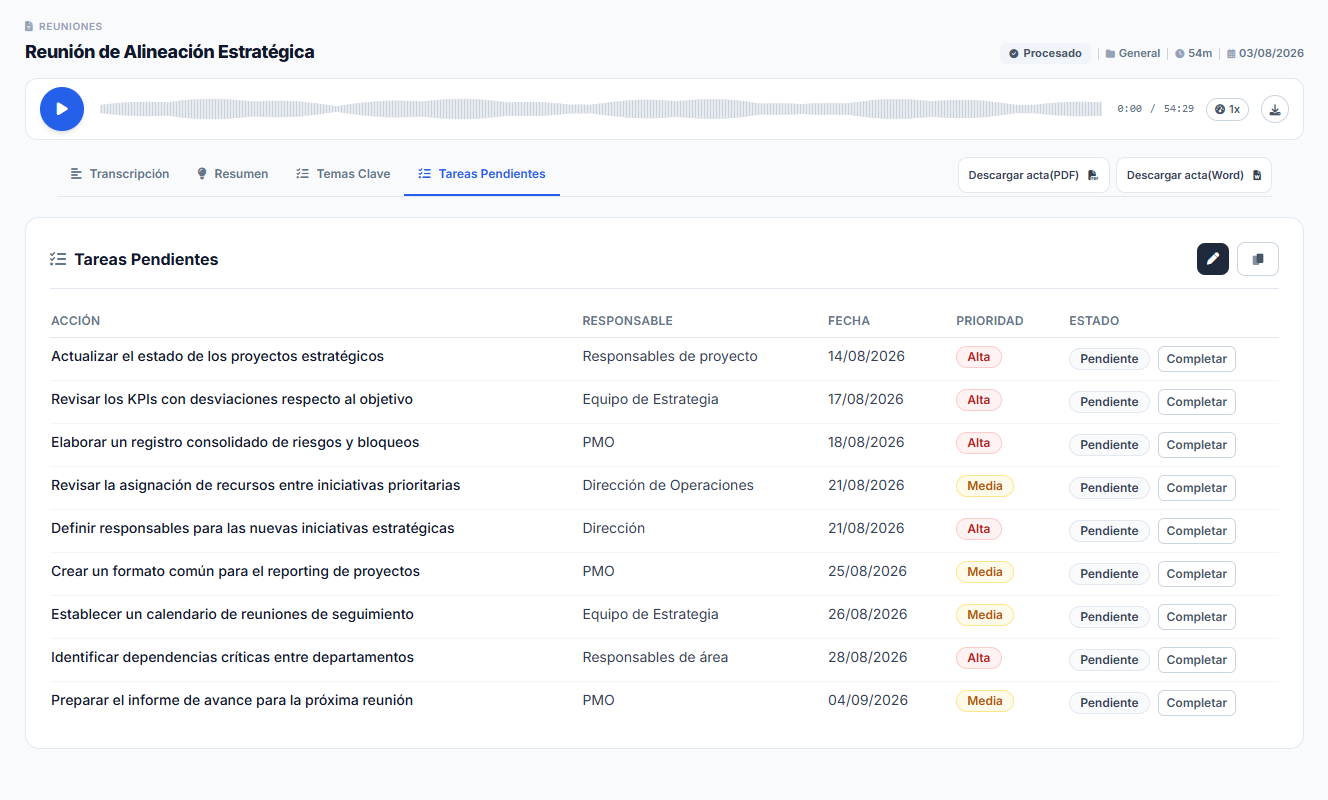The height and width of the screenshot is (800, 1328).
Task: Click the Reuniones breadcrumb link
Action: pos(64,26)
